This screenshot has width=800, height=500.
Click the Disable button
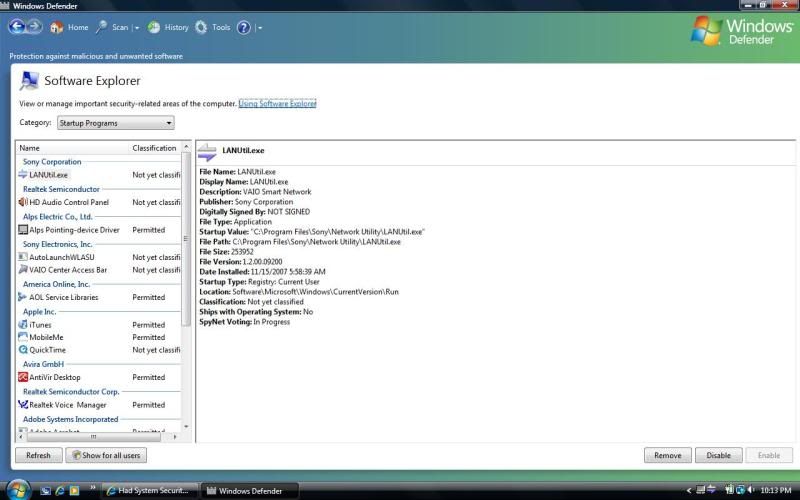[718, 455]
